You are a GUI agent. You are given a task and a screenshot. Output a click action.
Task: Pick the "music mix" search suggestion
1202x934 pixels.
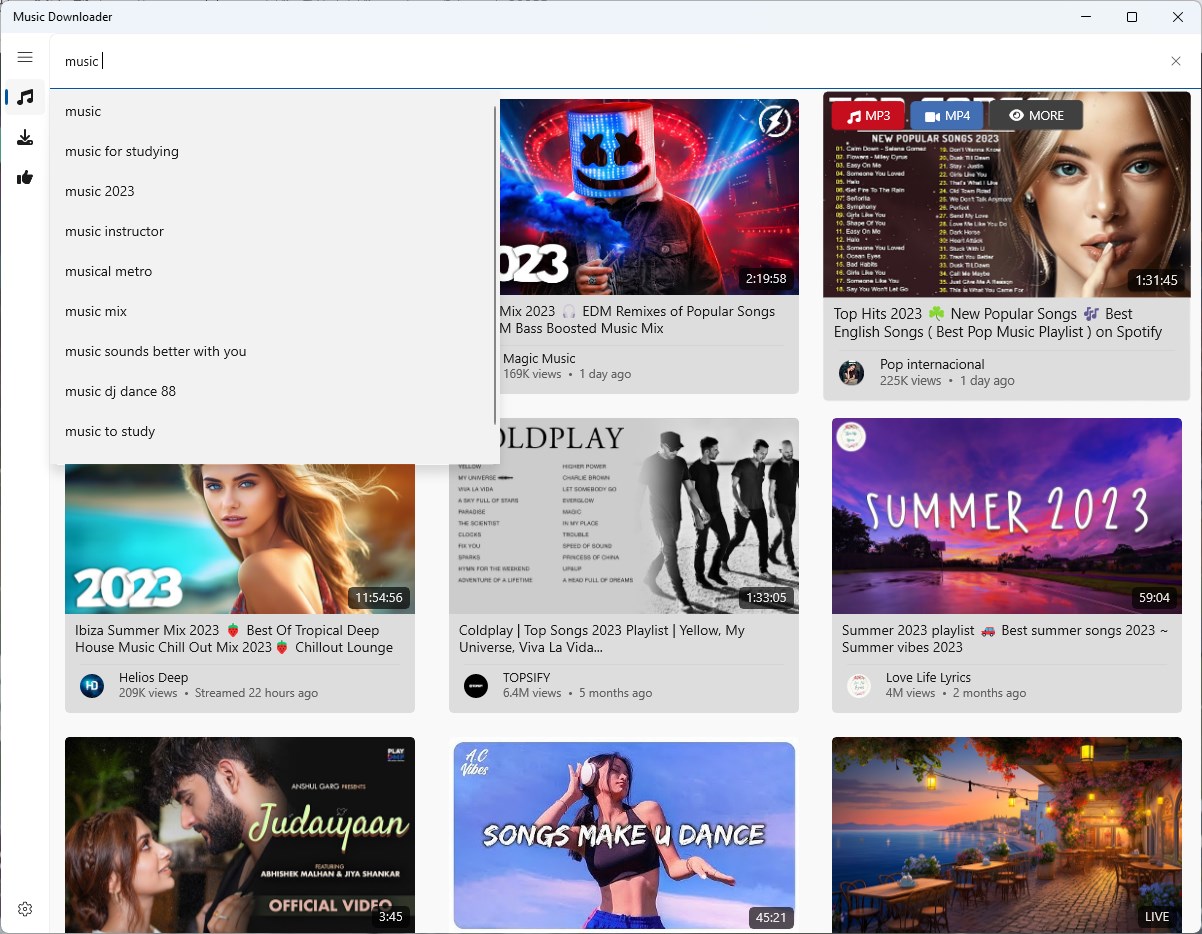96,311
